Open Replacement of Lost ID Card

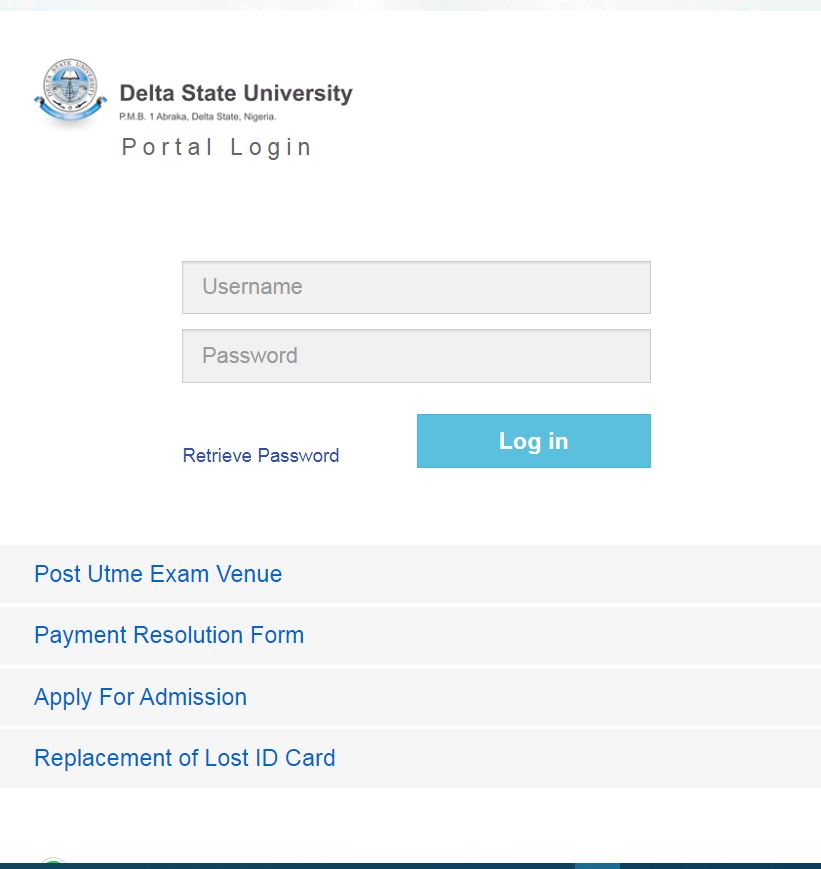click(x=185, y=758)
